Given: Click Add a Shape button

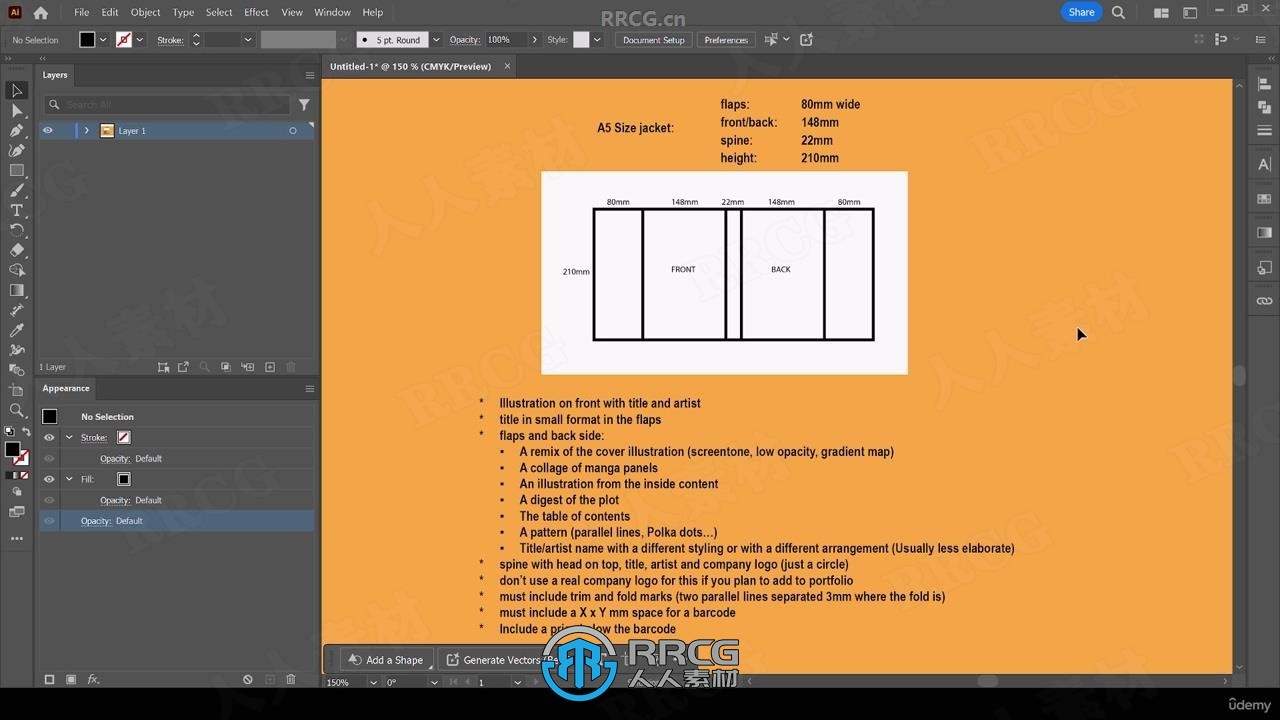Looking at the screenshot, I should (x=386, y=660).
